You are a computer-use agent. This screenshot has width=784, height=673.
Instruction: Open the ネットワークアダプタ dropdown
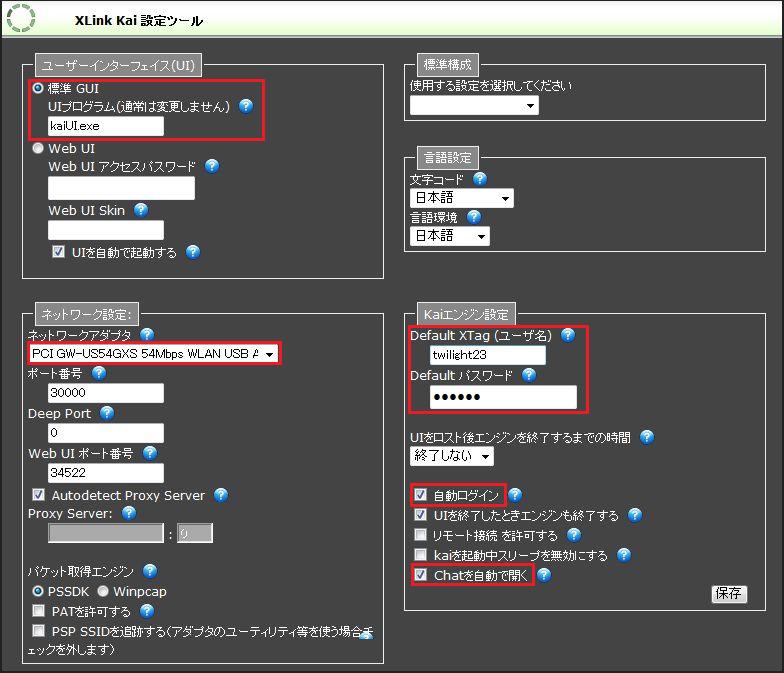(x=154, y=354)
